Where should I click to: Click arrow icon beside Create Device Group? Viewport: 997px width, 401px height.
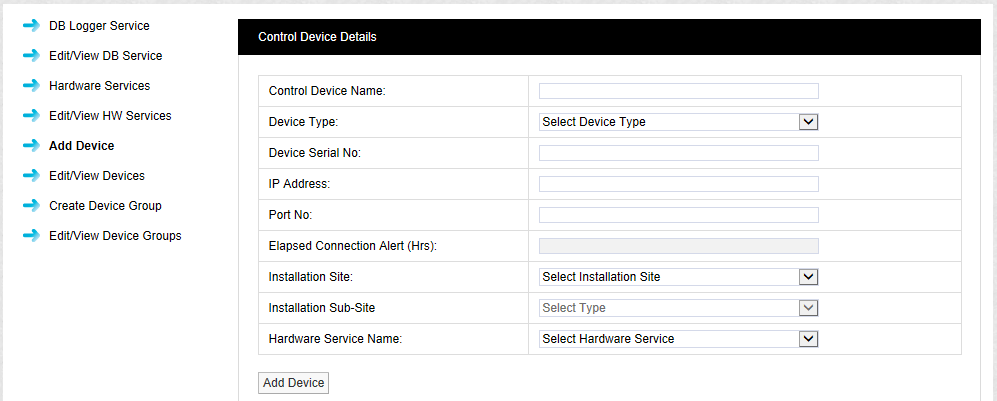click(x=30, y=206)
